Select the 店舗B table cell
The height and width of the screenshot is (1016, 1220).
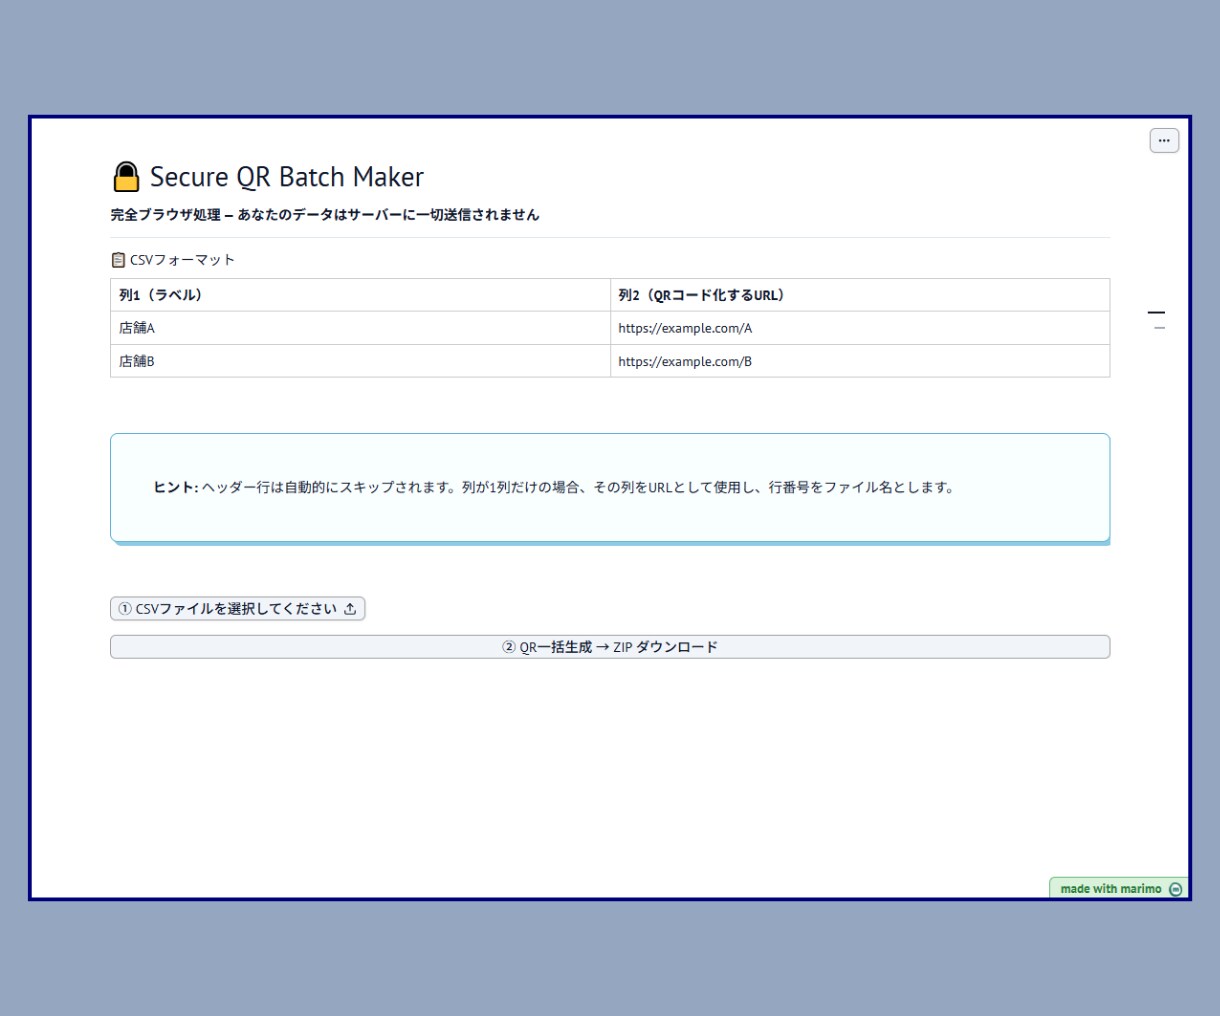pyautogui.click(x=360, y=361)
